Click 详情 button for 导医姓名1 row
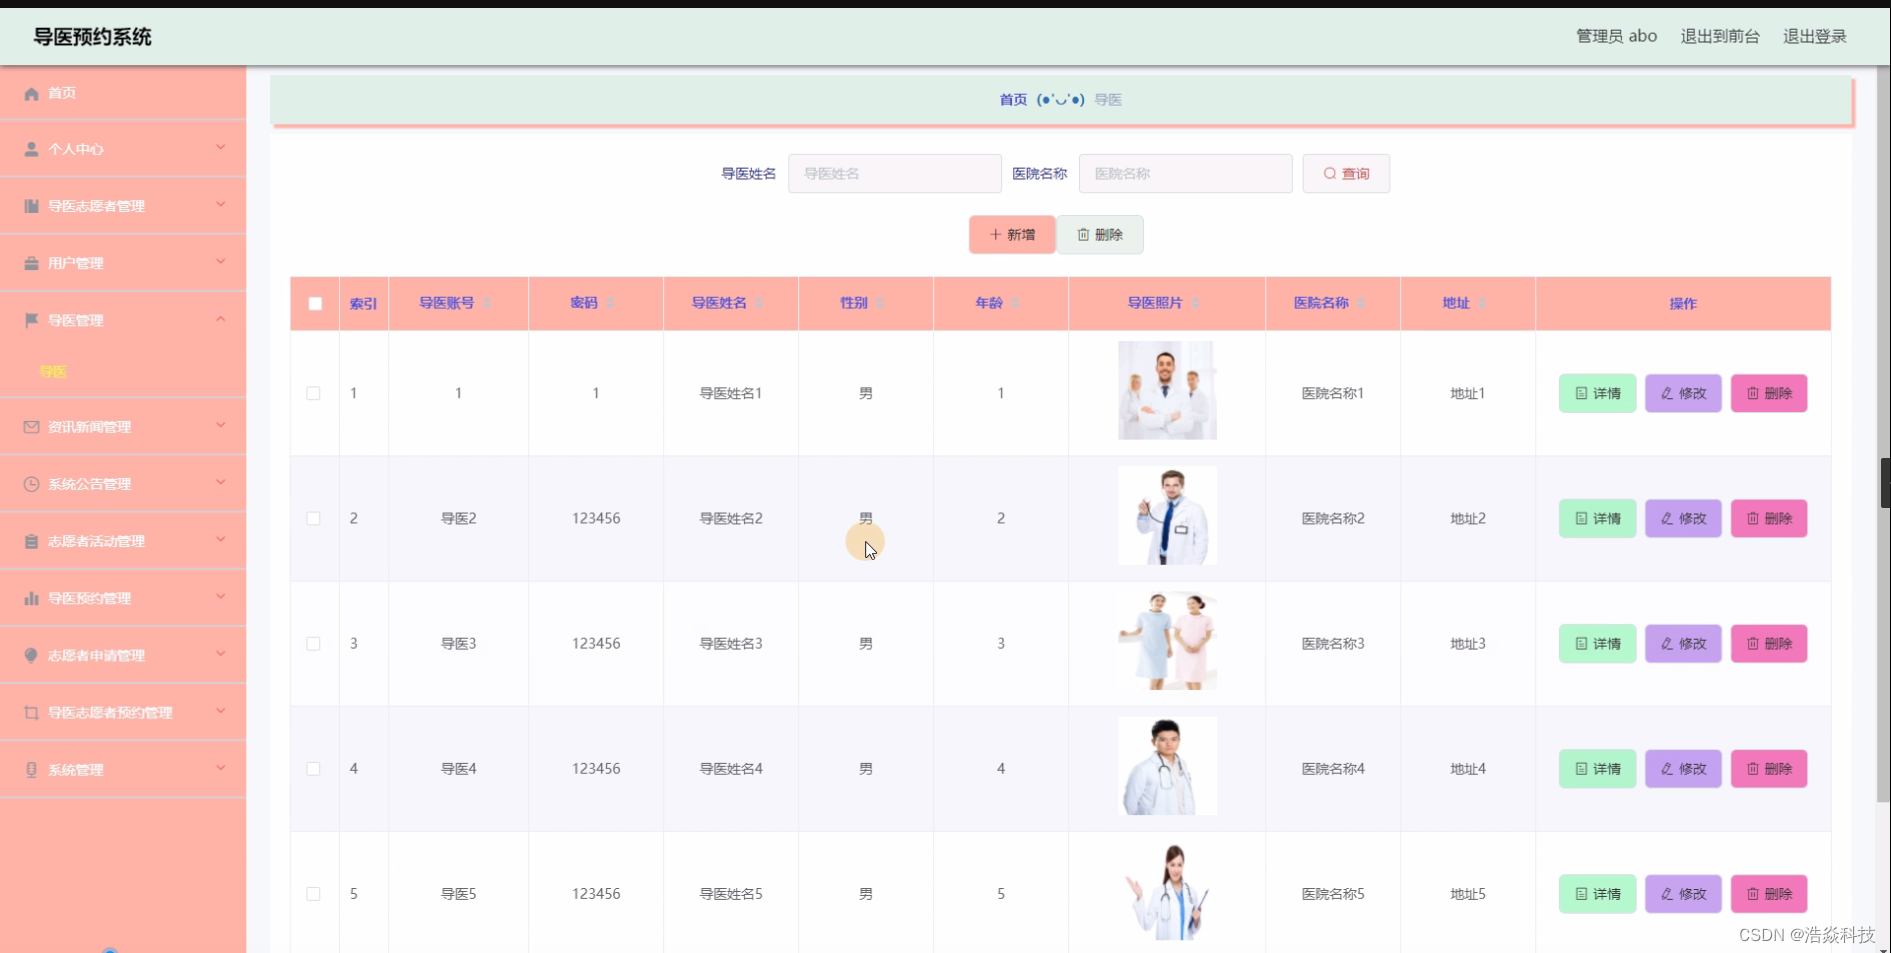Screen dimensions: 1891x953 point(1597,393)
